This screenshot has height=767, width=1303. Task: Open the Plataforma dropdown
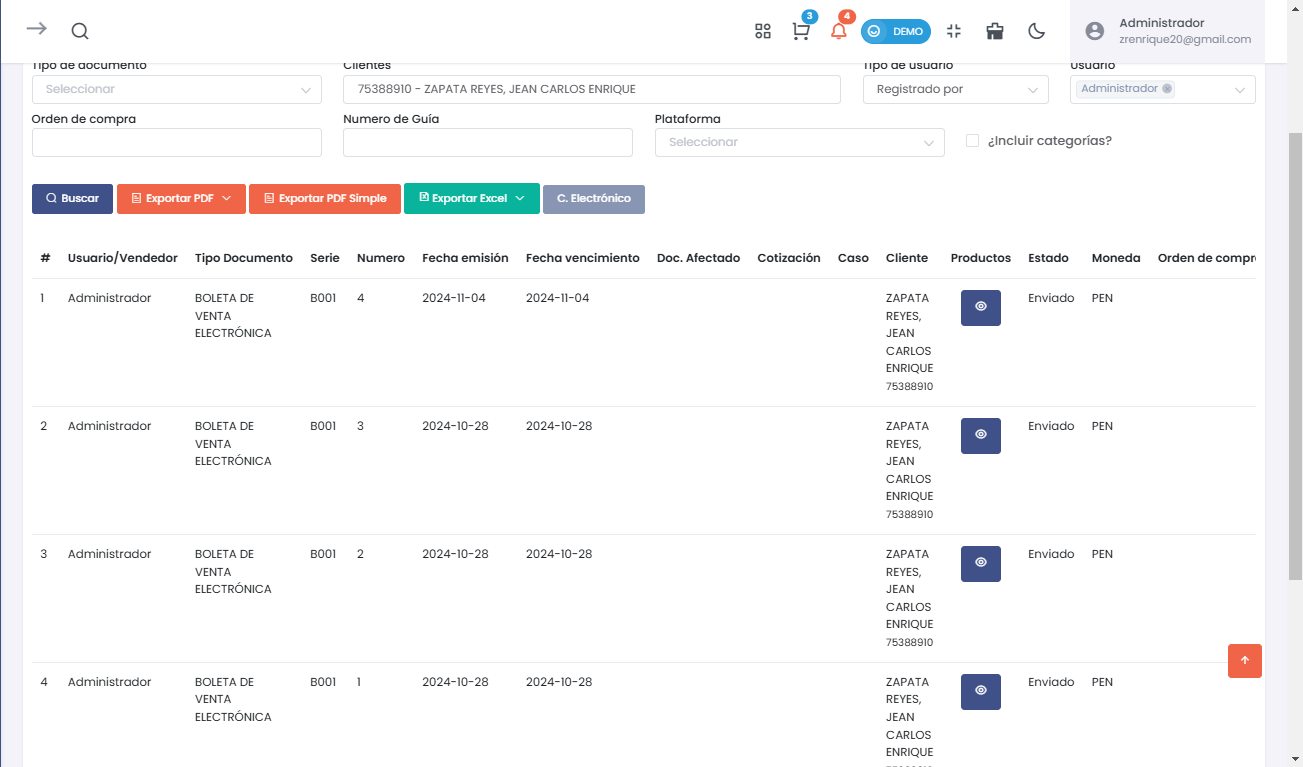click(800, 142)
